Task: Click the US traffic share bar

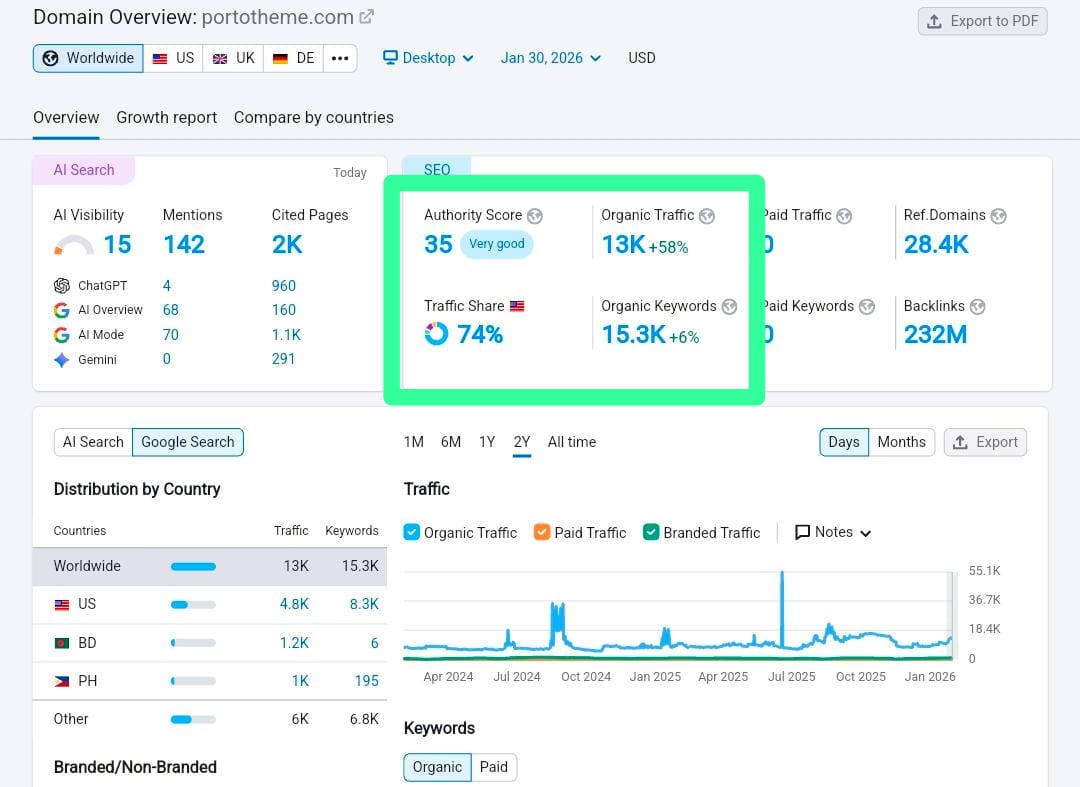Action: tap(194, 605)
